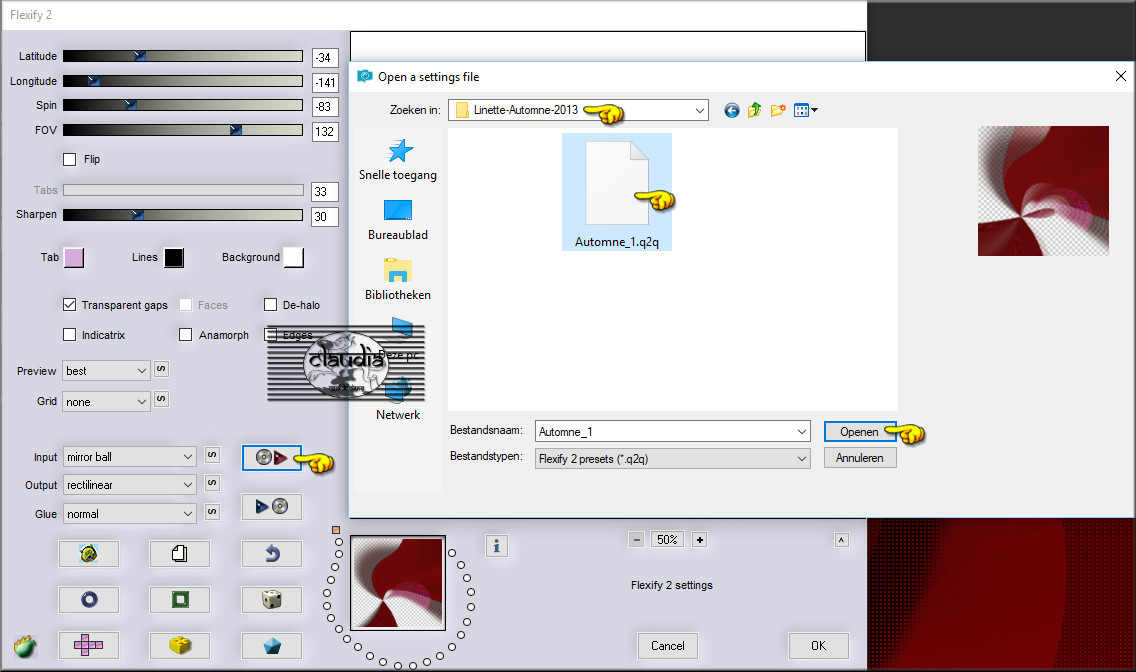
Task: Open the Preview quality dropdown
Action: tap(106, 371)
